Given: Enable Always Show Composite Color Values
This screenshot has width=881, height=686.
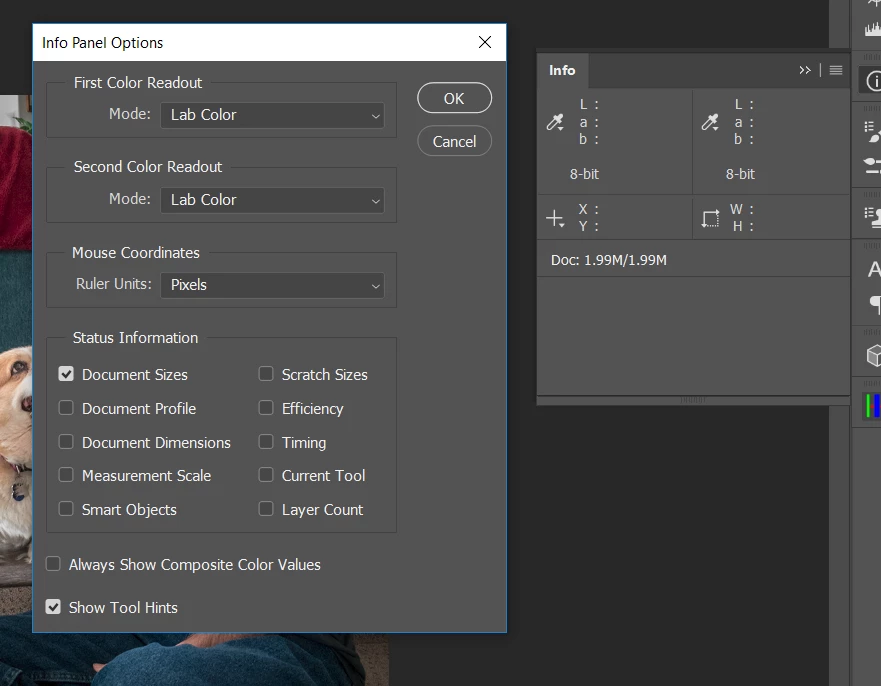Looking at the screenshot, I should 53,564.
